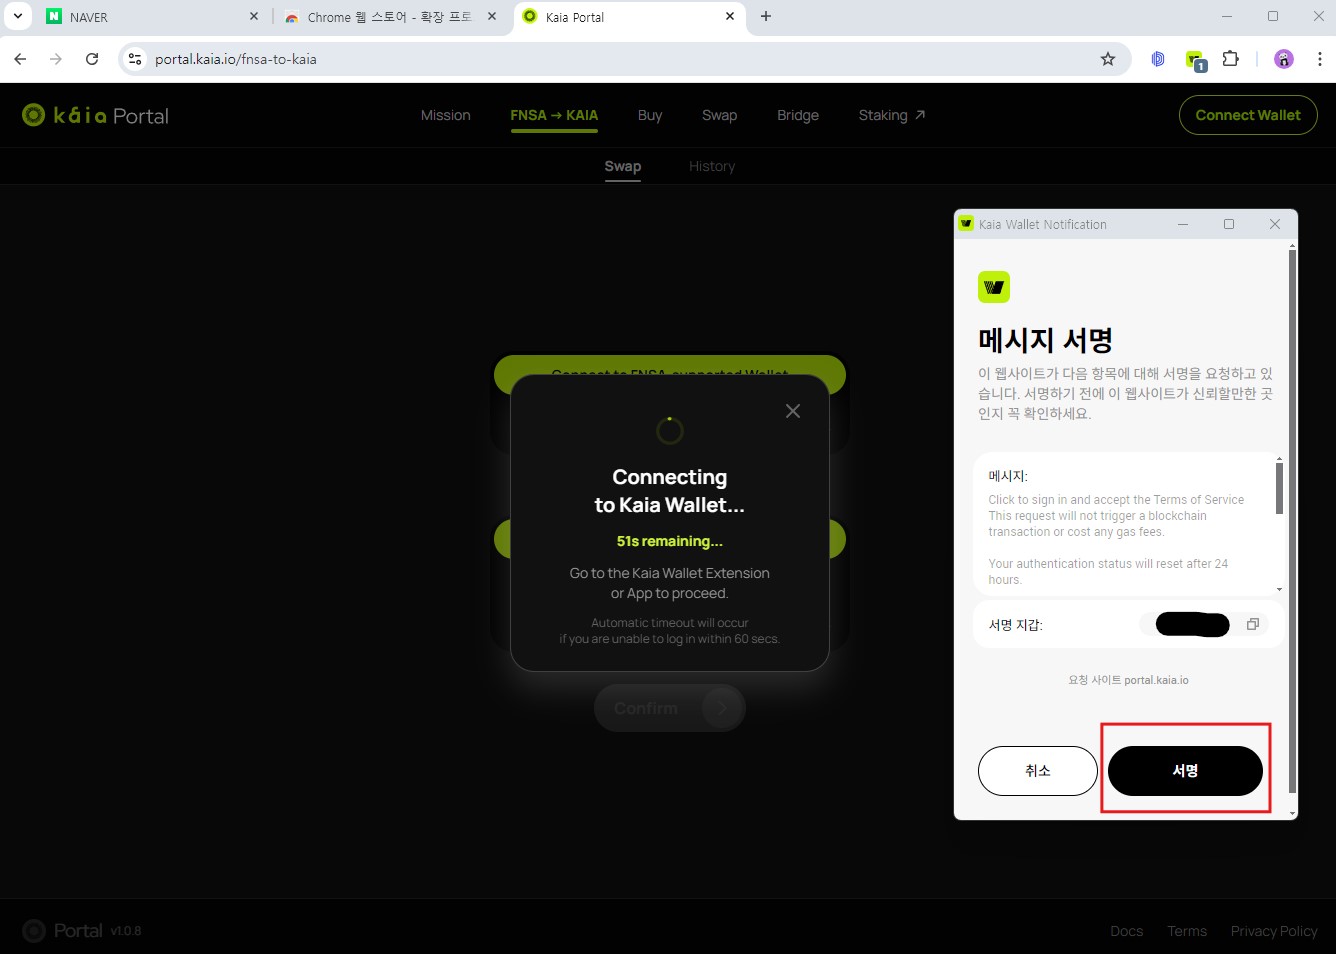Screen dimensions: 1336x954
Task: Maximize the Chrome window
Action: tap(1273, 16)
